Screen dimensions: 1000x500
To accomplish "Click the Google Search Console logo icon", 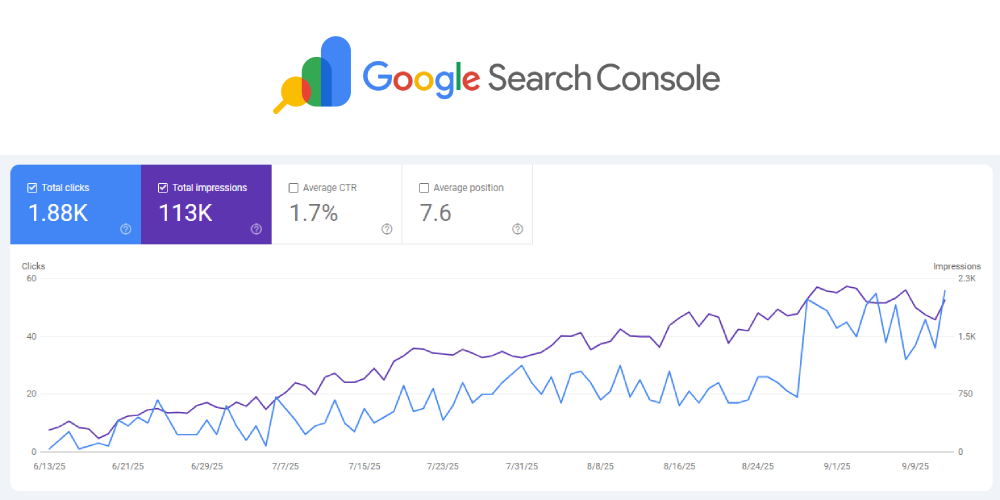I will (x=314, y=75).
